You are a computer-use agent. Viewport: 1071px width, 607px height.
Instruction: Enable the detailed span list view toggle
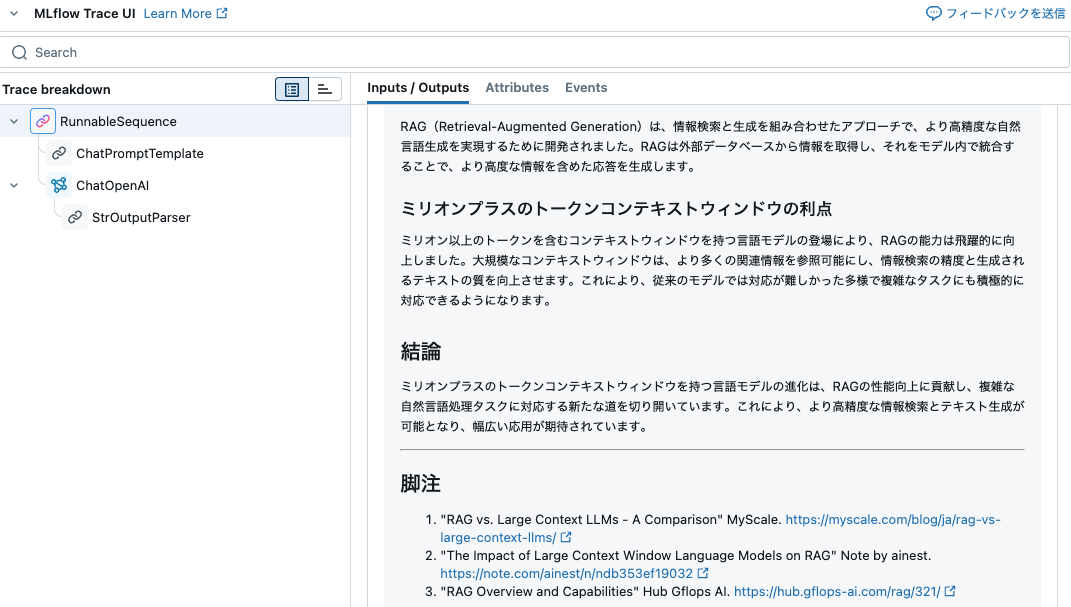(292, 89)
